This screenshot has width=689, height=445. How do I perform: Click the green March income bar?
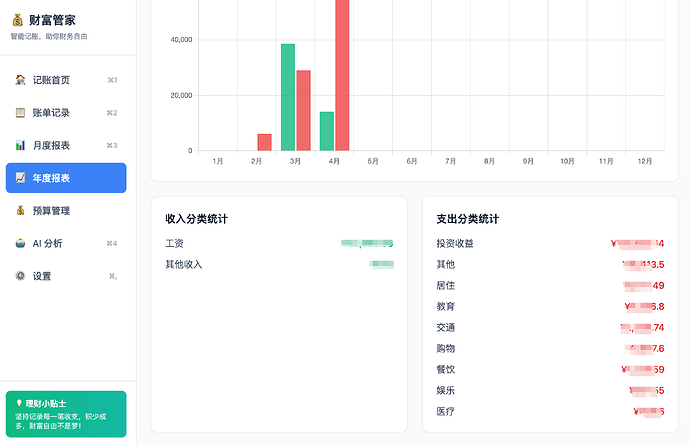(288, 97)
